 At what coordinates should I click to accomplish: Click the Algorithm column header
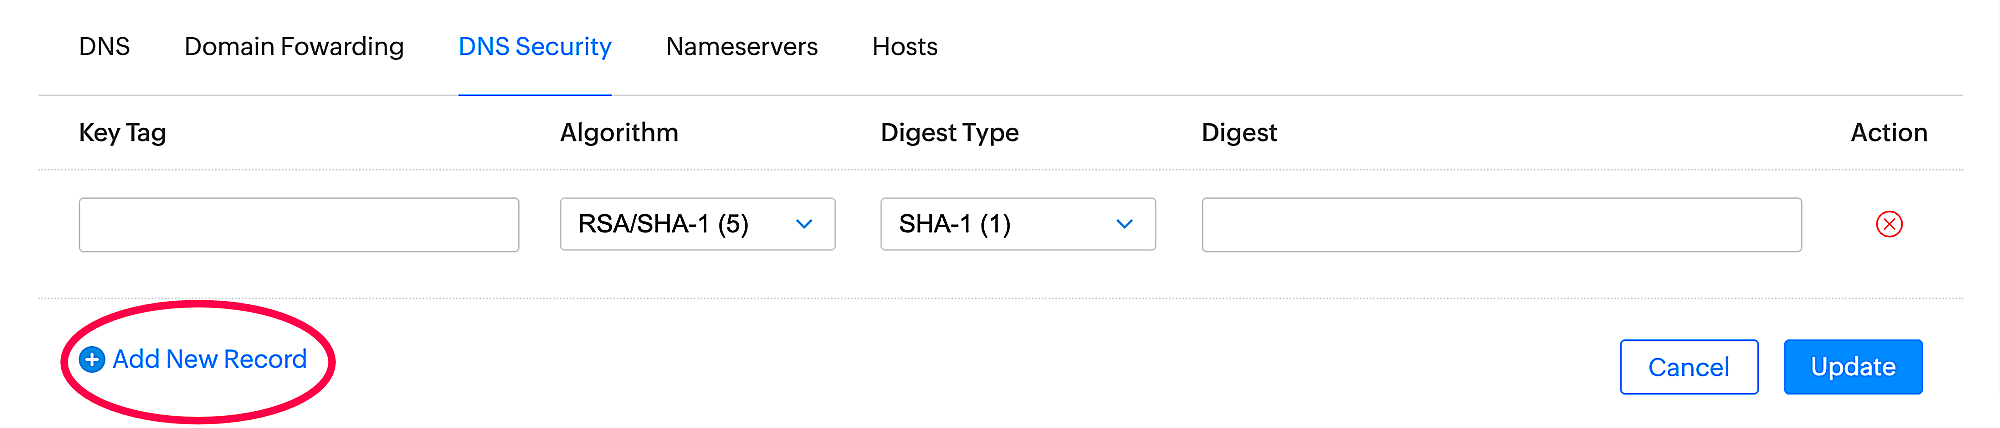[x=619, y=133]
